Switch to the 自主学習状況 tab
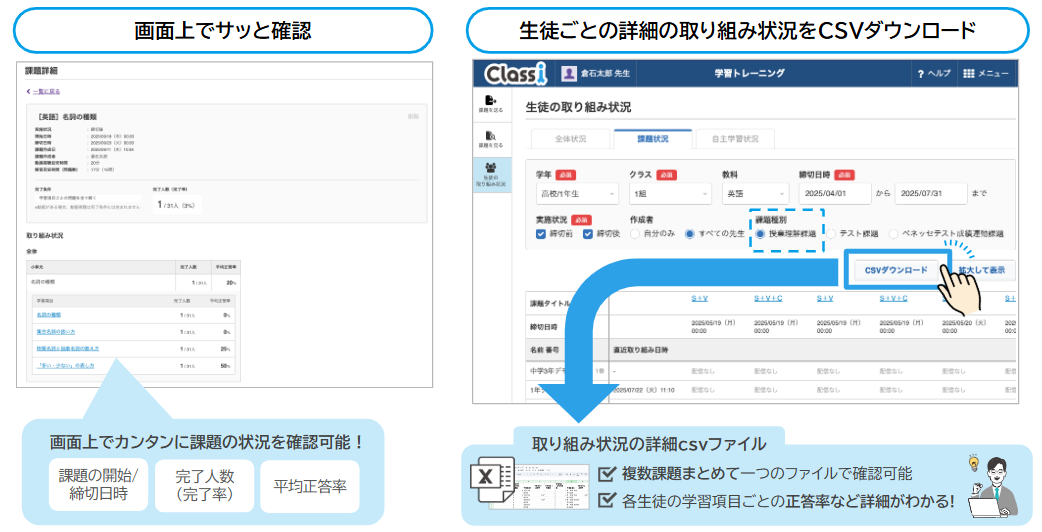The width and height of the screenshot is (1042, 532). tap(735, 139)
